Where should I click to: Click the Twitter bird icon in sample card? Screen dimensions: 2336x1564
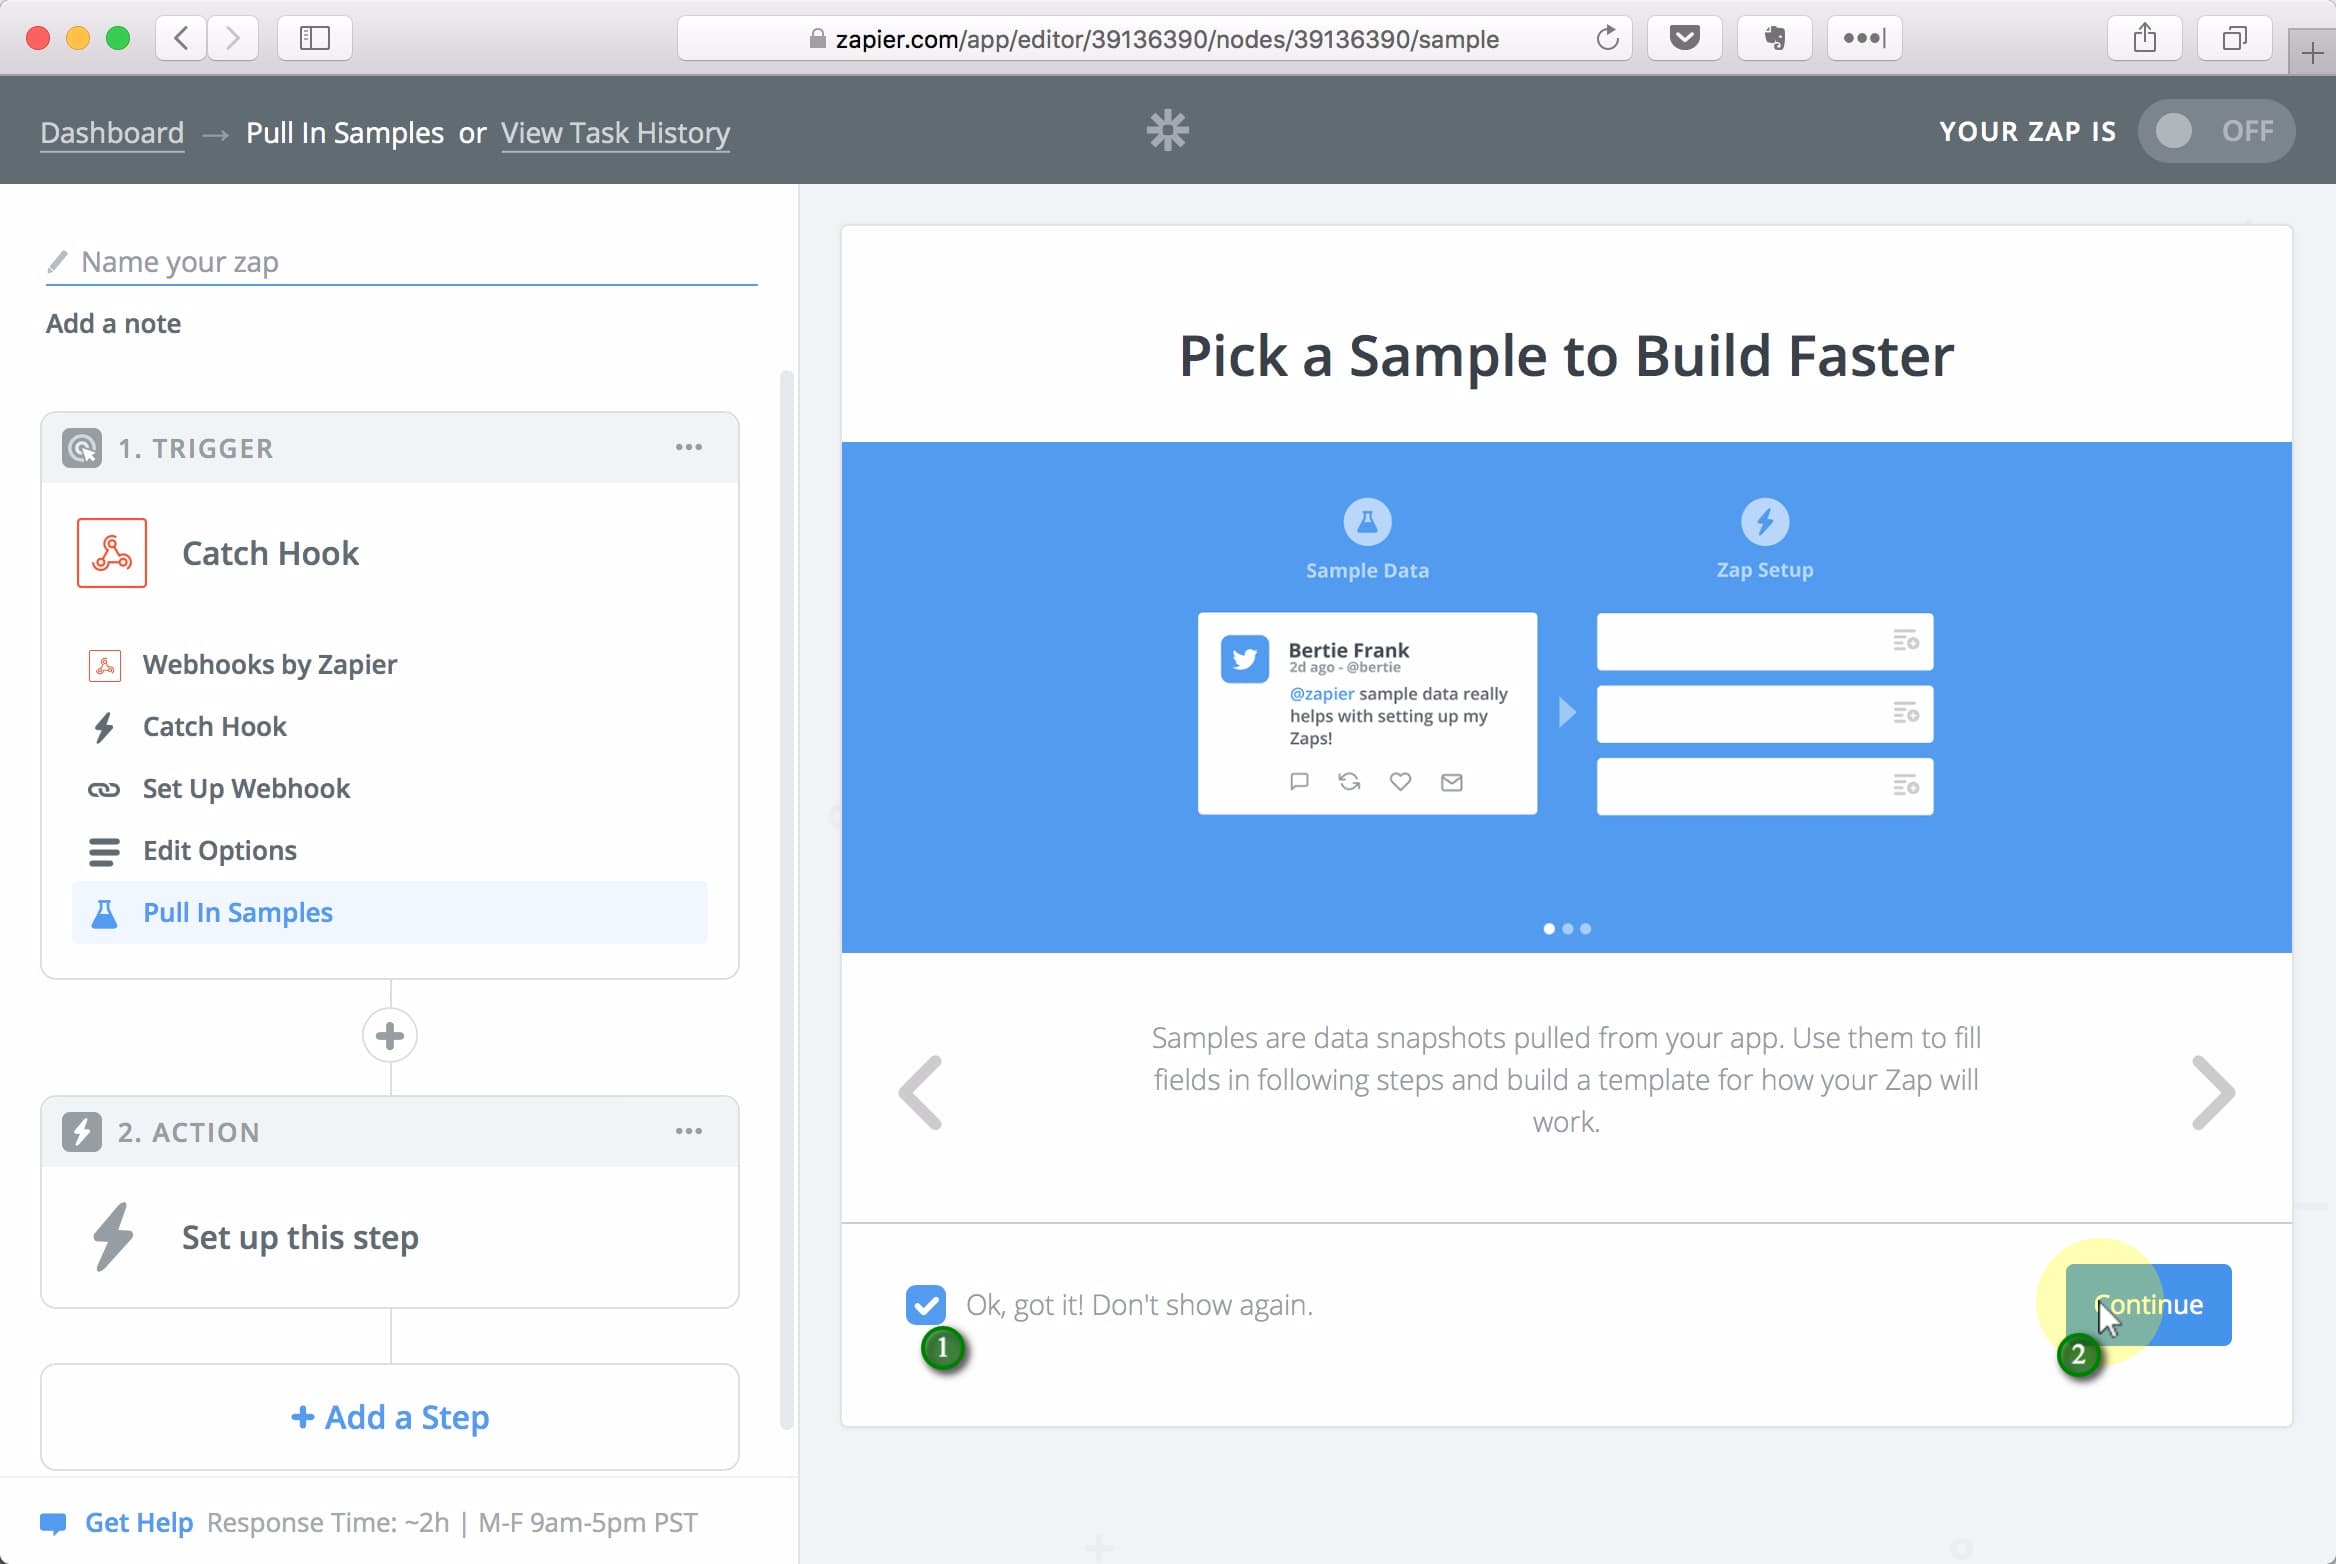coord(1245,659)
